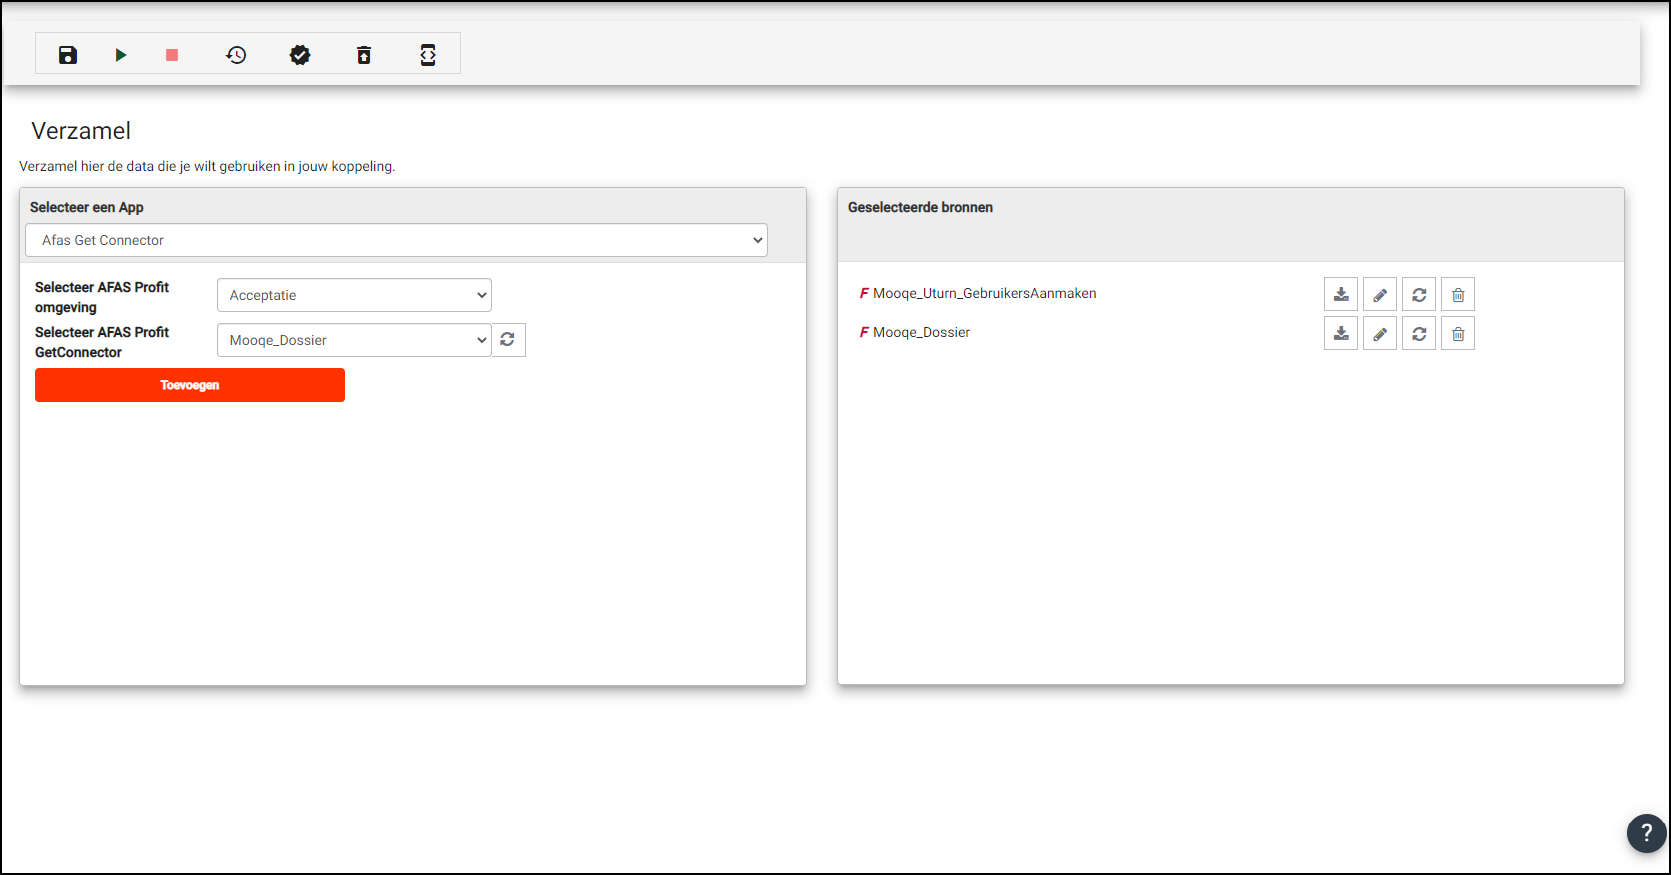Click the save icon in the toolbar
The width and height of the screenshot is (1671, 875).
pyautogui.click(x=68, y=55)
